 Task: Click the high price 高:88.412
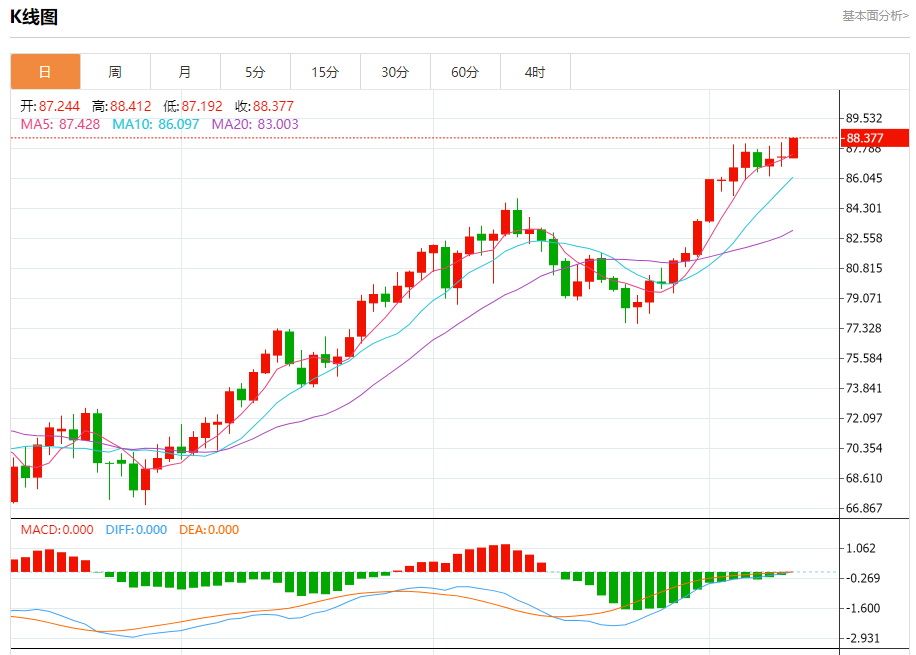click(x=122, y=106)
